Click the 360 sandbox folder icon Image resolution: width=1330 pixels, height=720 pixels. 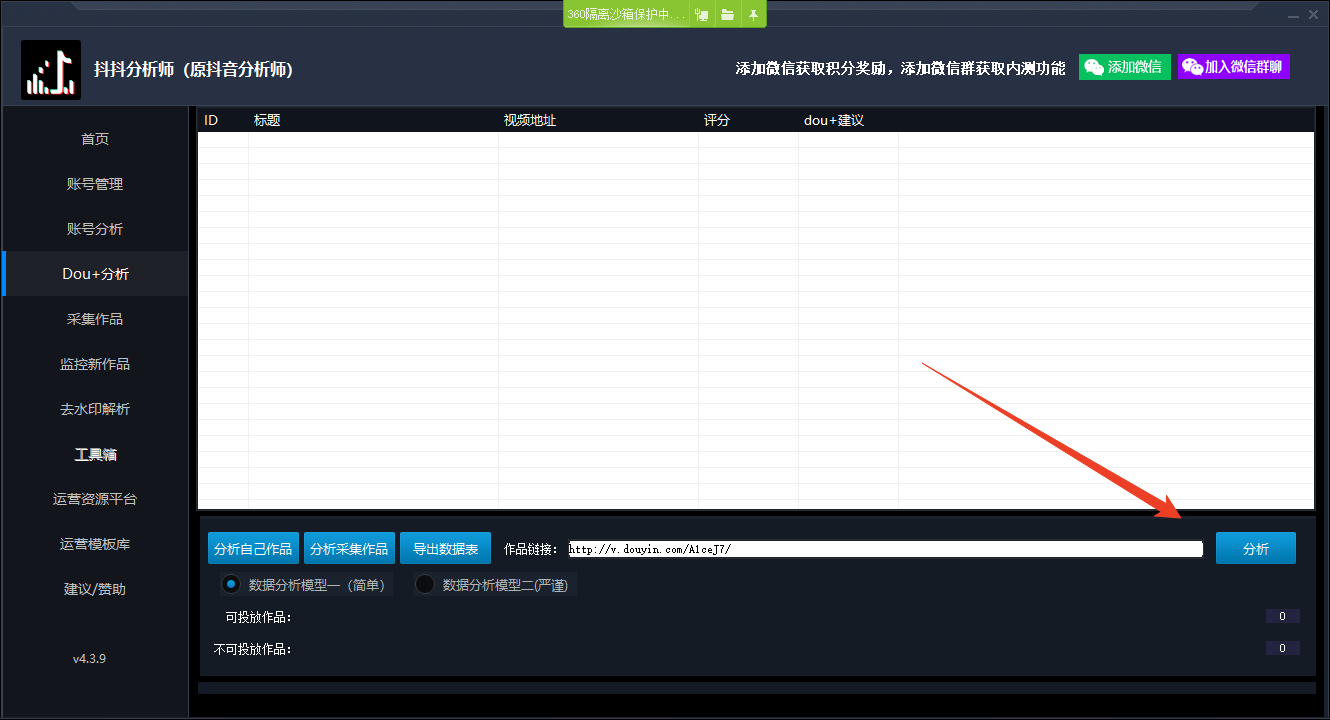[727, 14]
